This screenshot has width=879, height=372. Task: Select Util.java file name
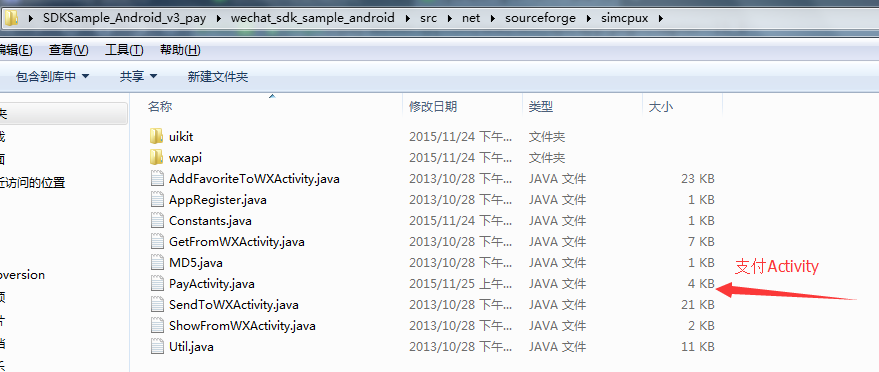click(191, 347)
